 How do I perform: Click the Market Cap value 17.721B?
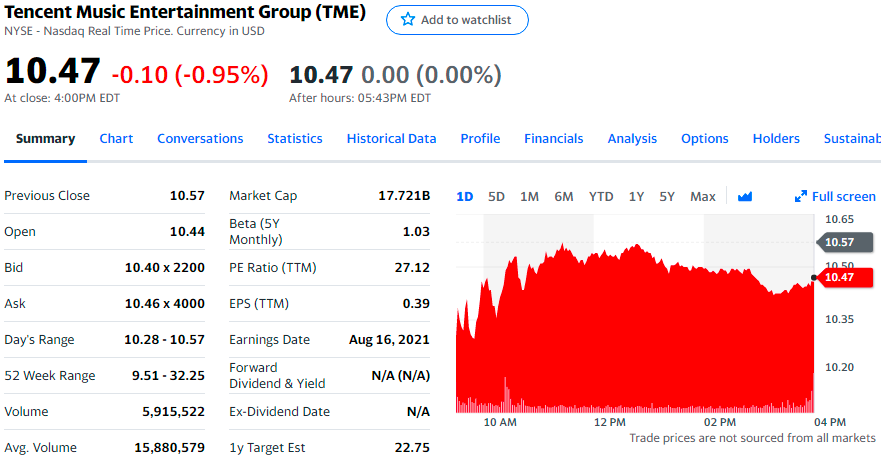[404, 196]
